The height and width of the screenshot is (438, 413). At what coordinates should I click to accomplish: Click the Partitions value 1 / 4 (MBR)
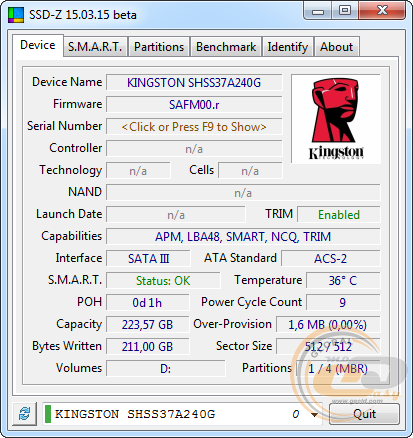tap(338, 369)
